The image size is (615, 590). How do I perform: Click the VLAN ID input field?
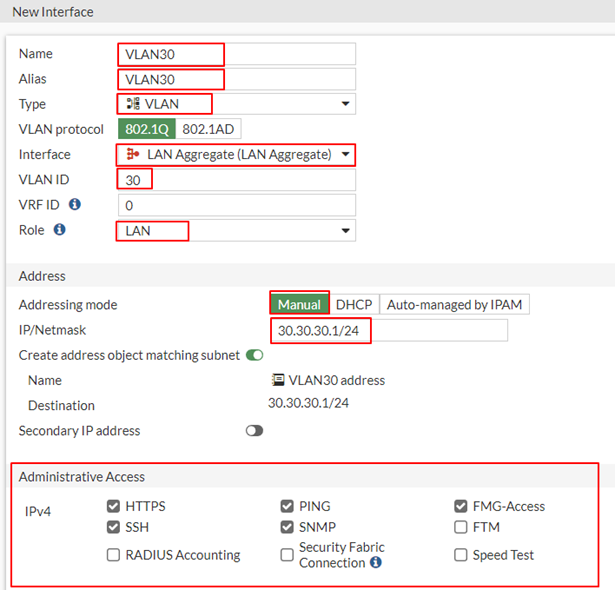pyautogui.click(x=237, y=180)
